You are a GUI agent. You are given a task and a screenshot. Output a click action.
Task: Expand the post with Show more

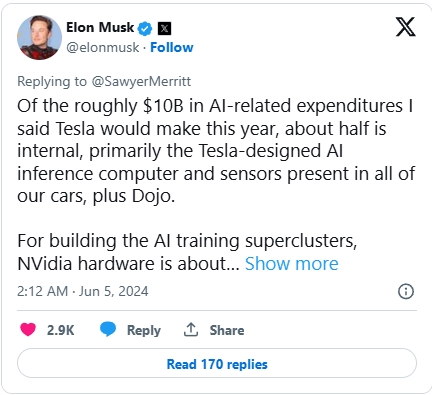tap(292, 264)
